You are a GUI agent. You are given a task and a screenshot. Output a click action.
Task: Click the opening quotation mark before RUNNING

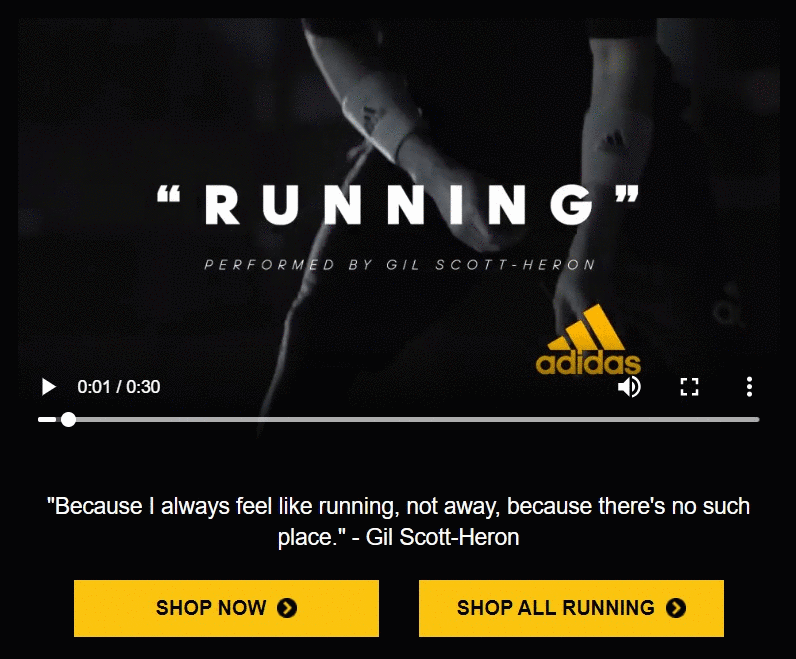[x=169, y=194]
